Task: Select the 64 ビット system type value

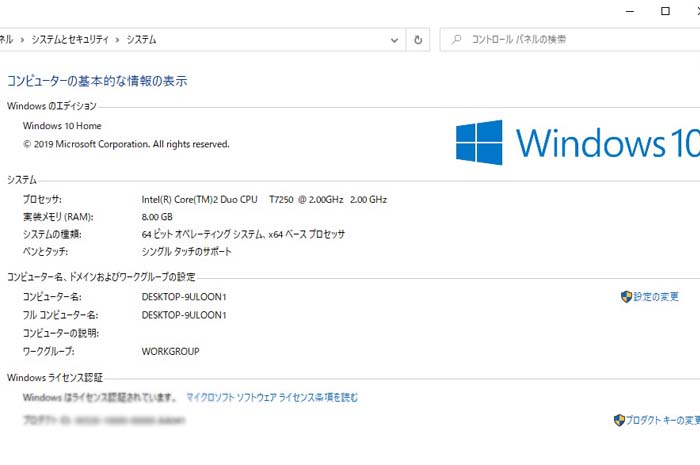Action: [x=243, y=234]
